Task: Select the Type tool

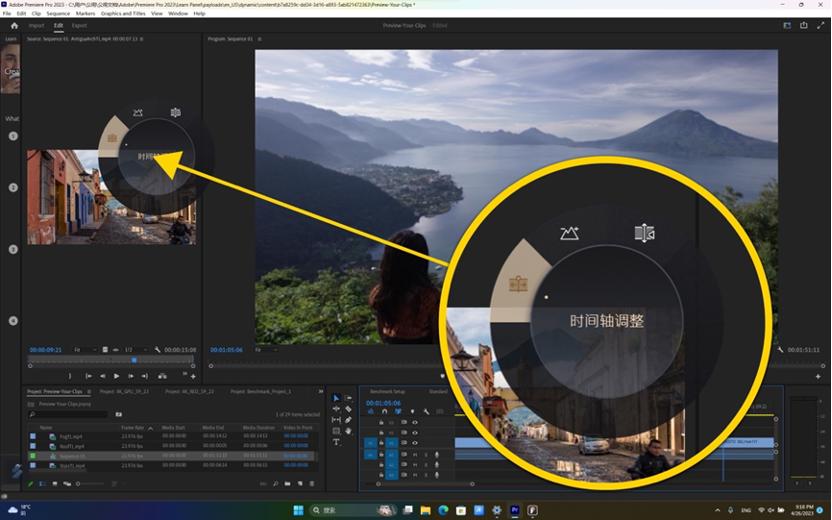Action: 336,442
